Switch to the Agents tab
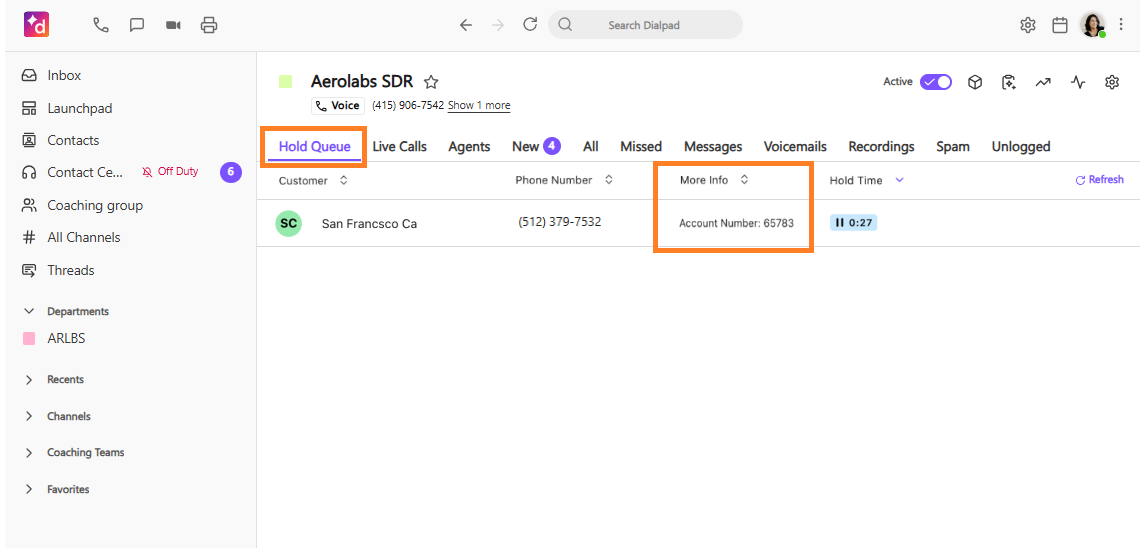The width and height of the screenshot is (1143, 548). [x=469, y=146]
